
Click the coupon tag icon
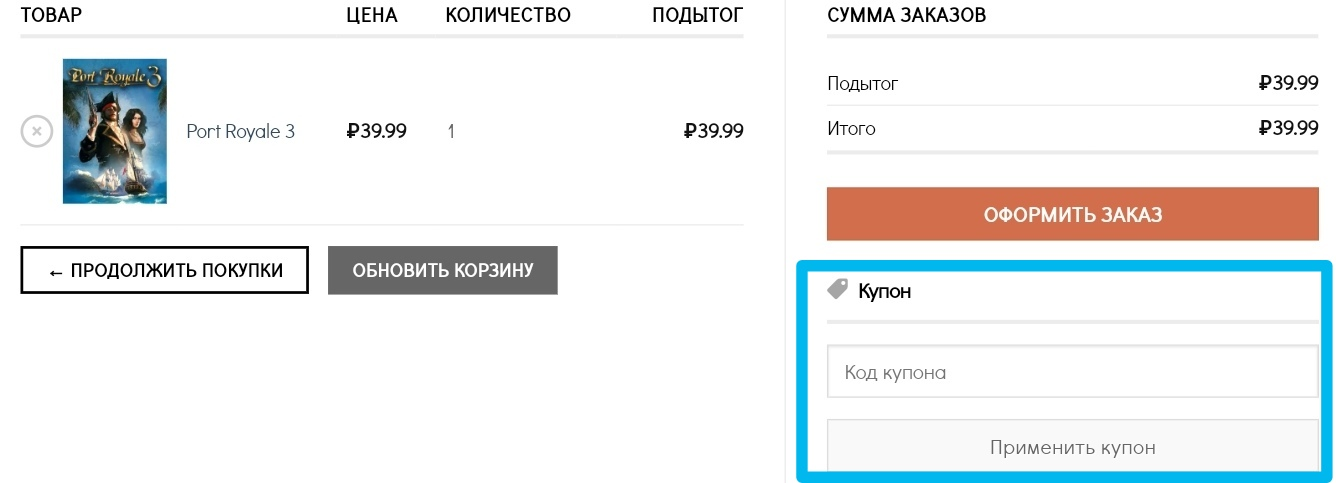838,290
